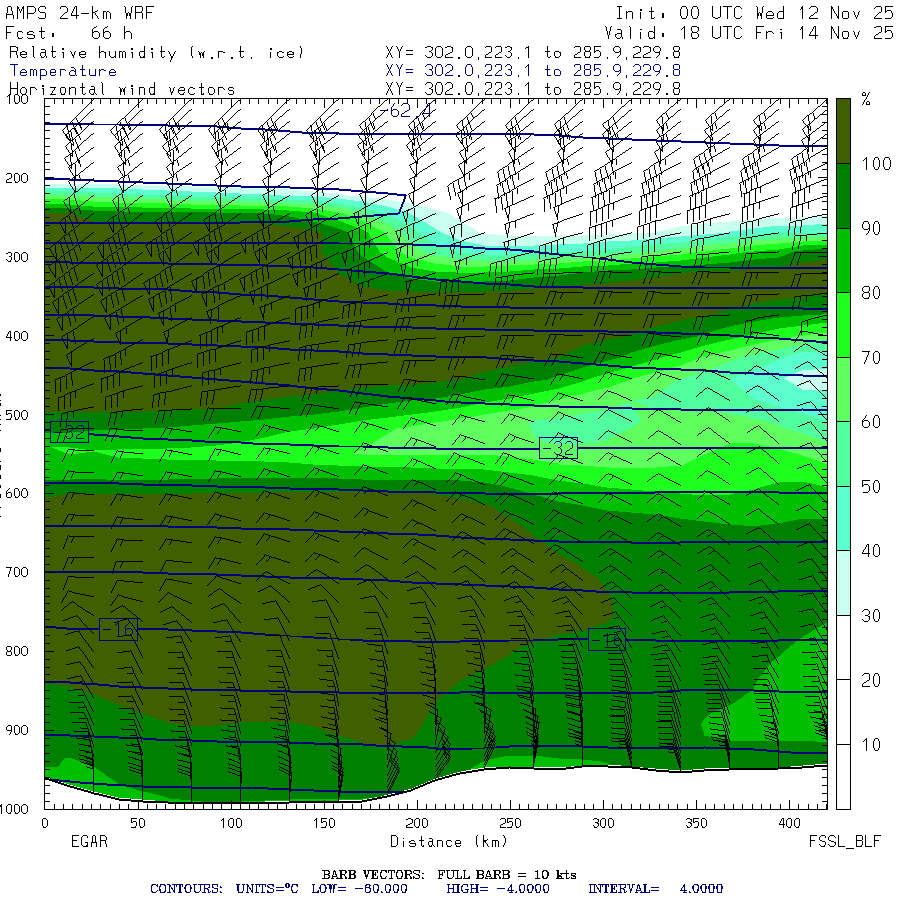
Task: Click the "AMPS 24-km WRF" title text
Action: (x=79, y=13)
